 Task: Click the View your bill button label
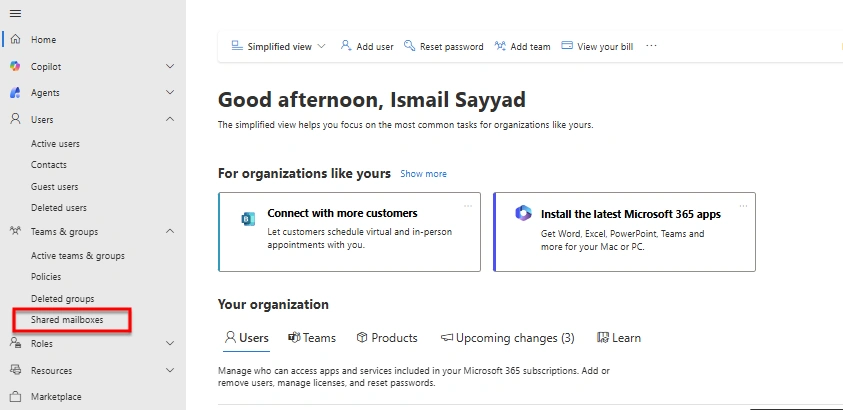605,47
